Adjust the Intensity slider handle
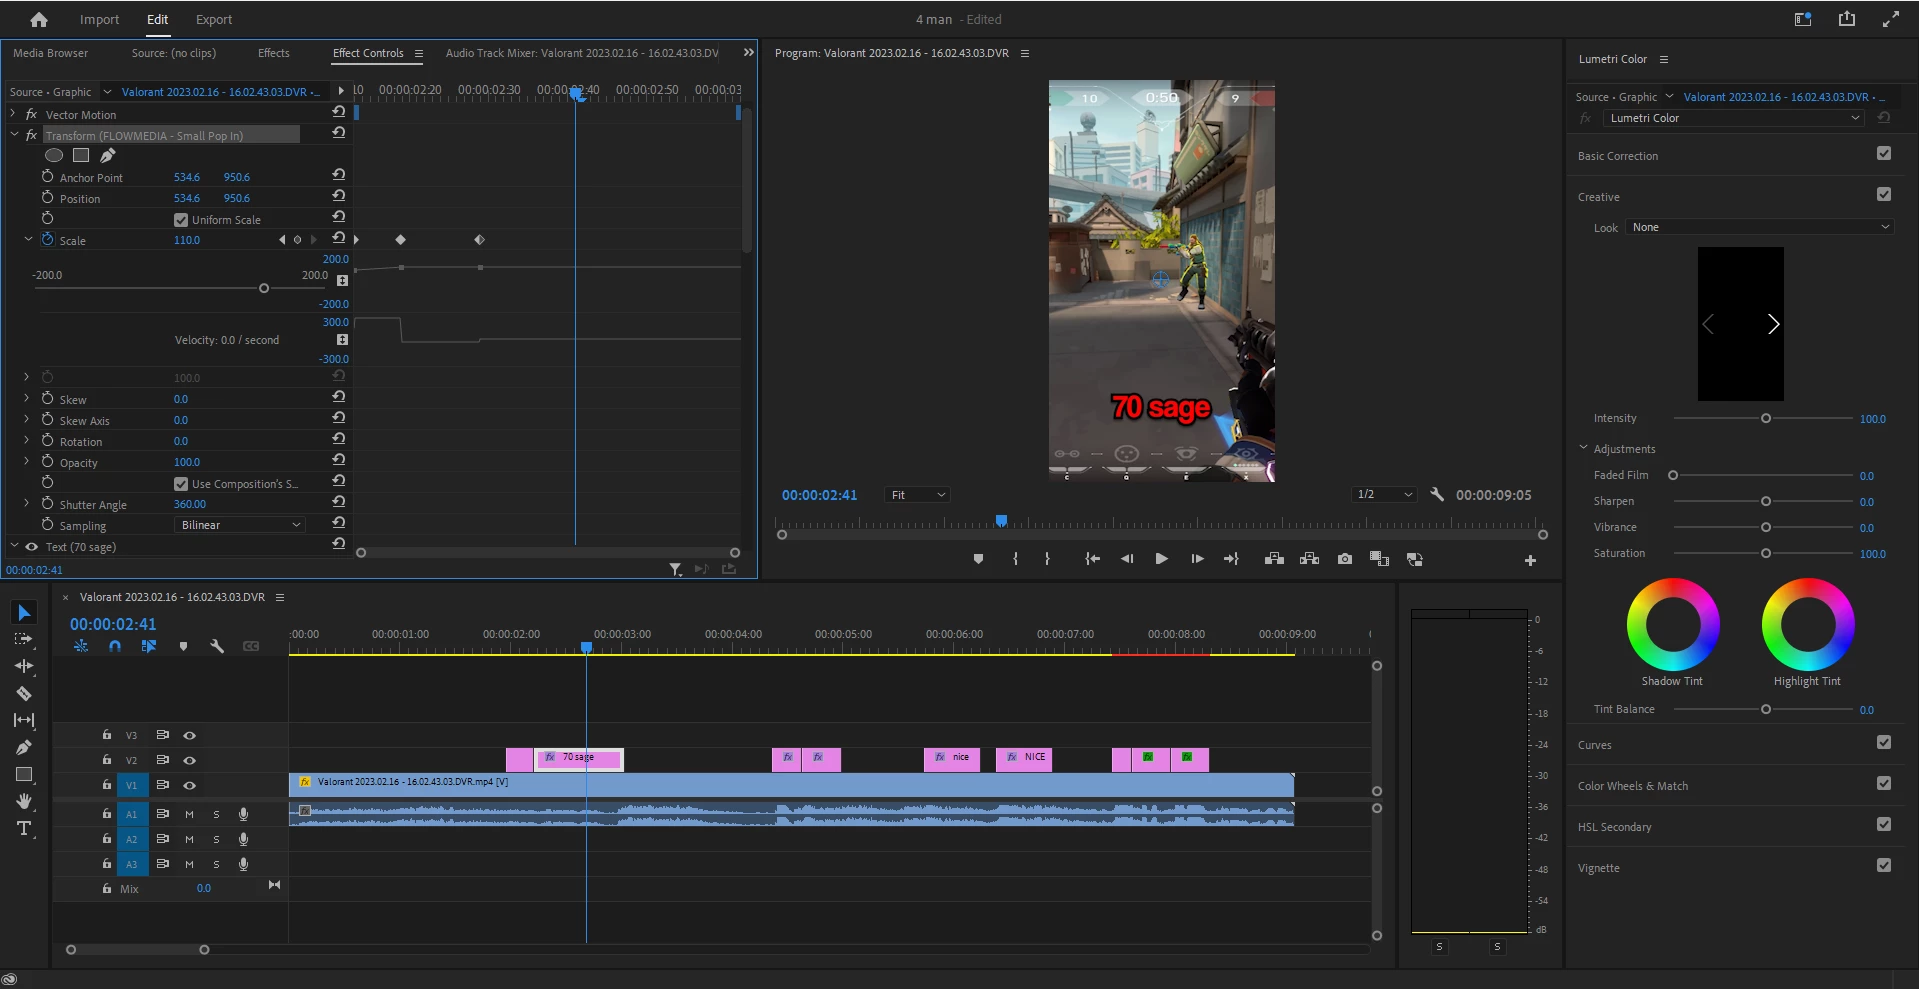The width and height of the screenshot is (1919, 989). click(x=1766, y=419)
